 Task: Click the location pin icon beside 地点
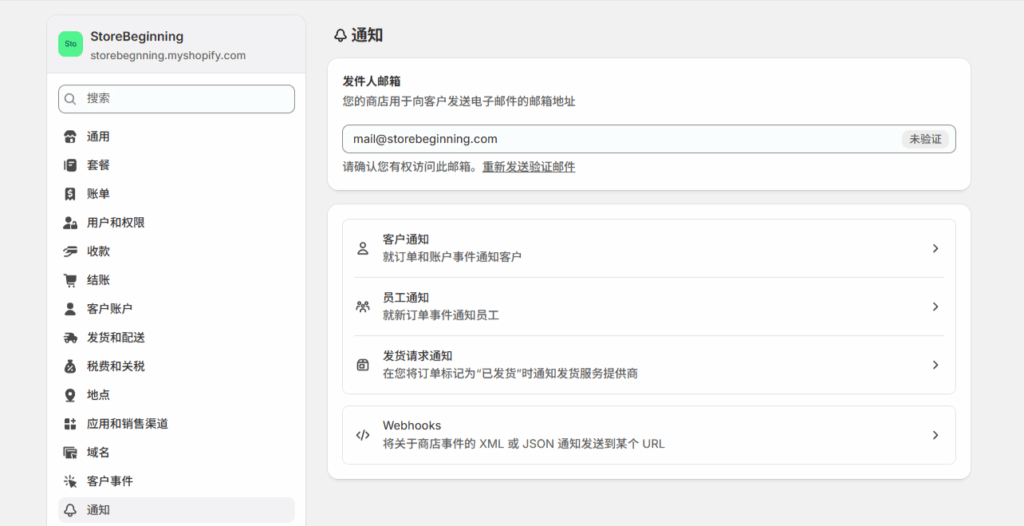click(x=70, y=395)
